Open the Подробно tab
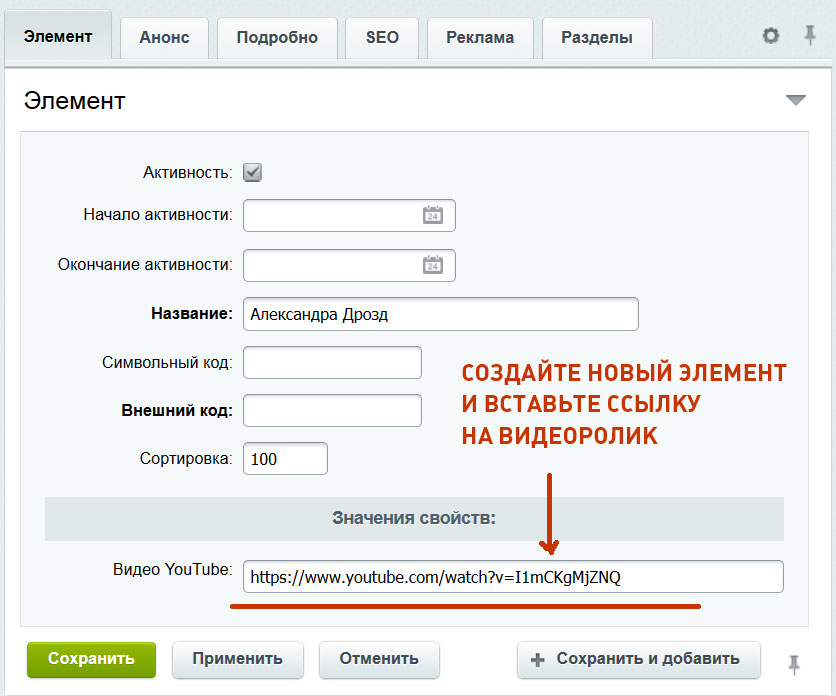Viewport: 836px width, 696px height. click(x=277, y=38)
